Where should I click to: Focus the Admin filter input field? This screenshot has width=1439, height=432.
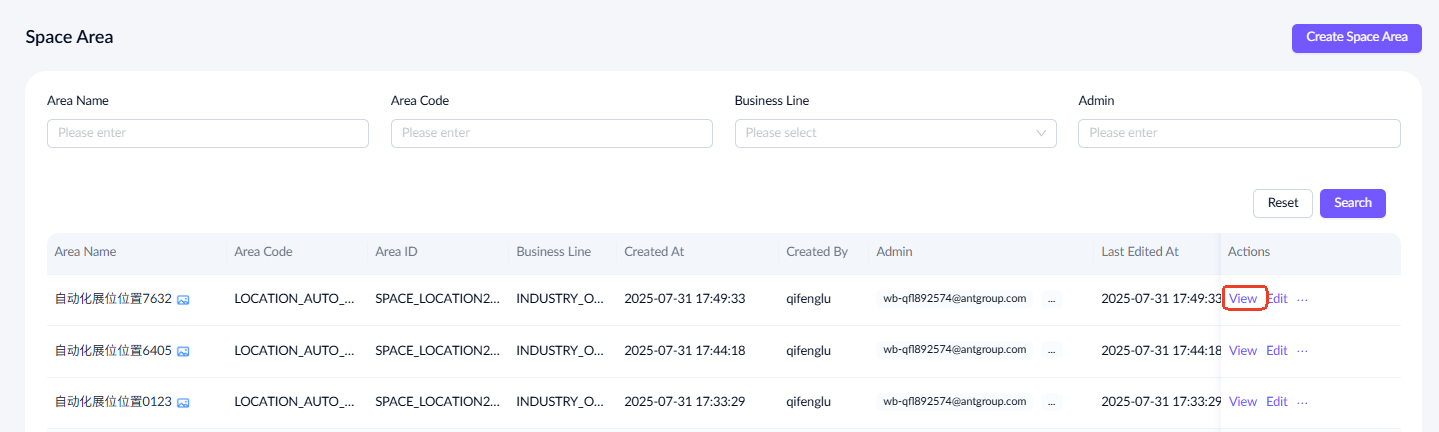(x=1239, y=133)
